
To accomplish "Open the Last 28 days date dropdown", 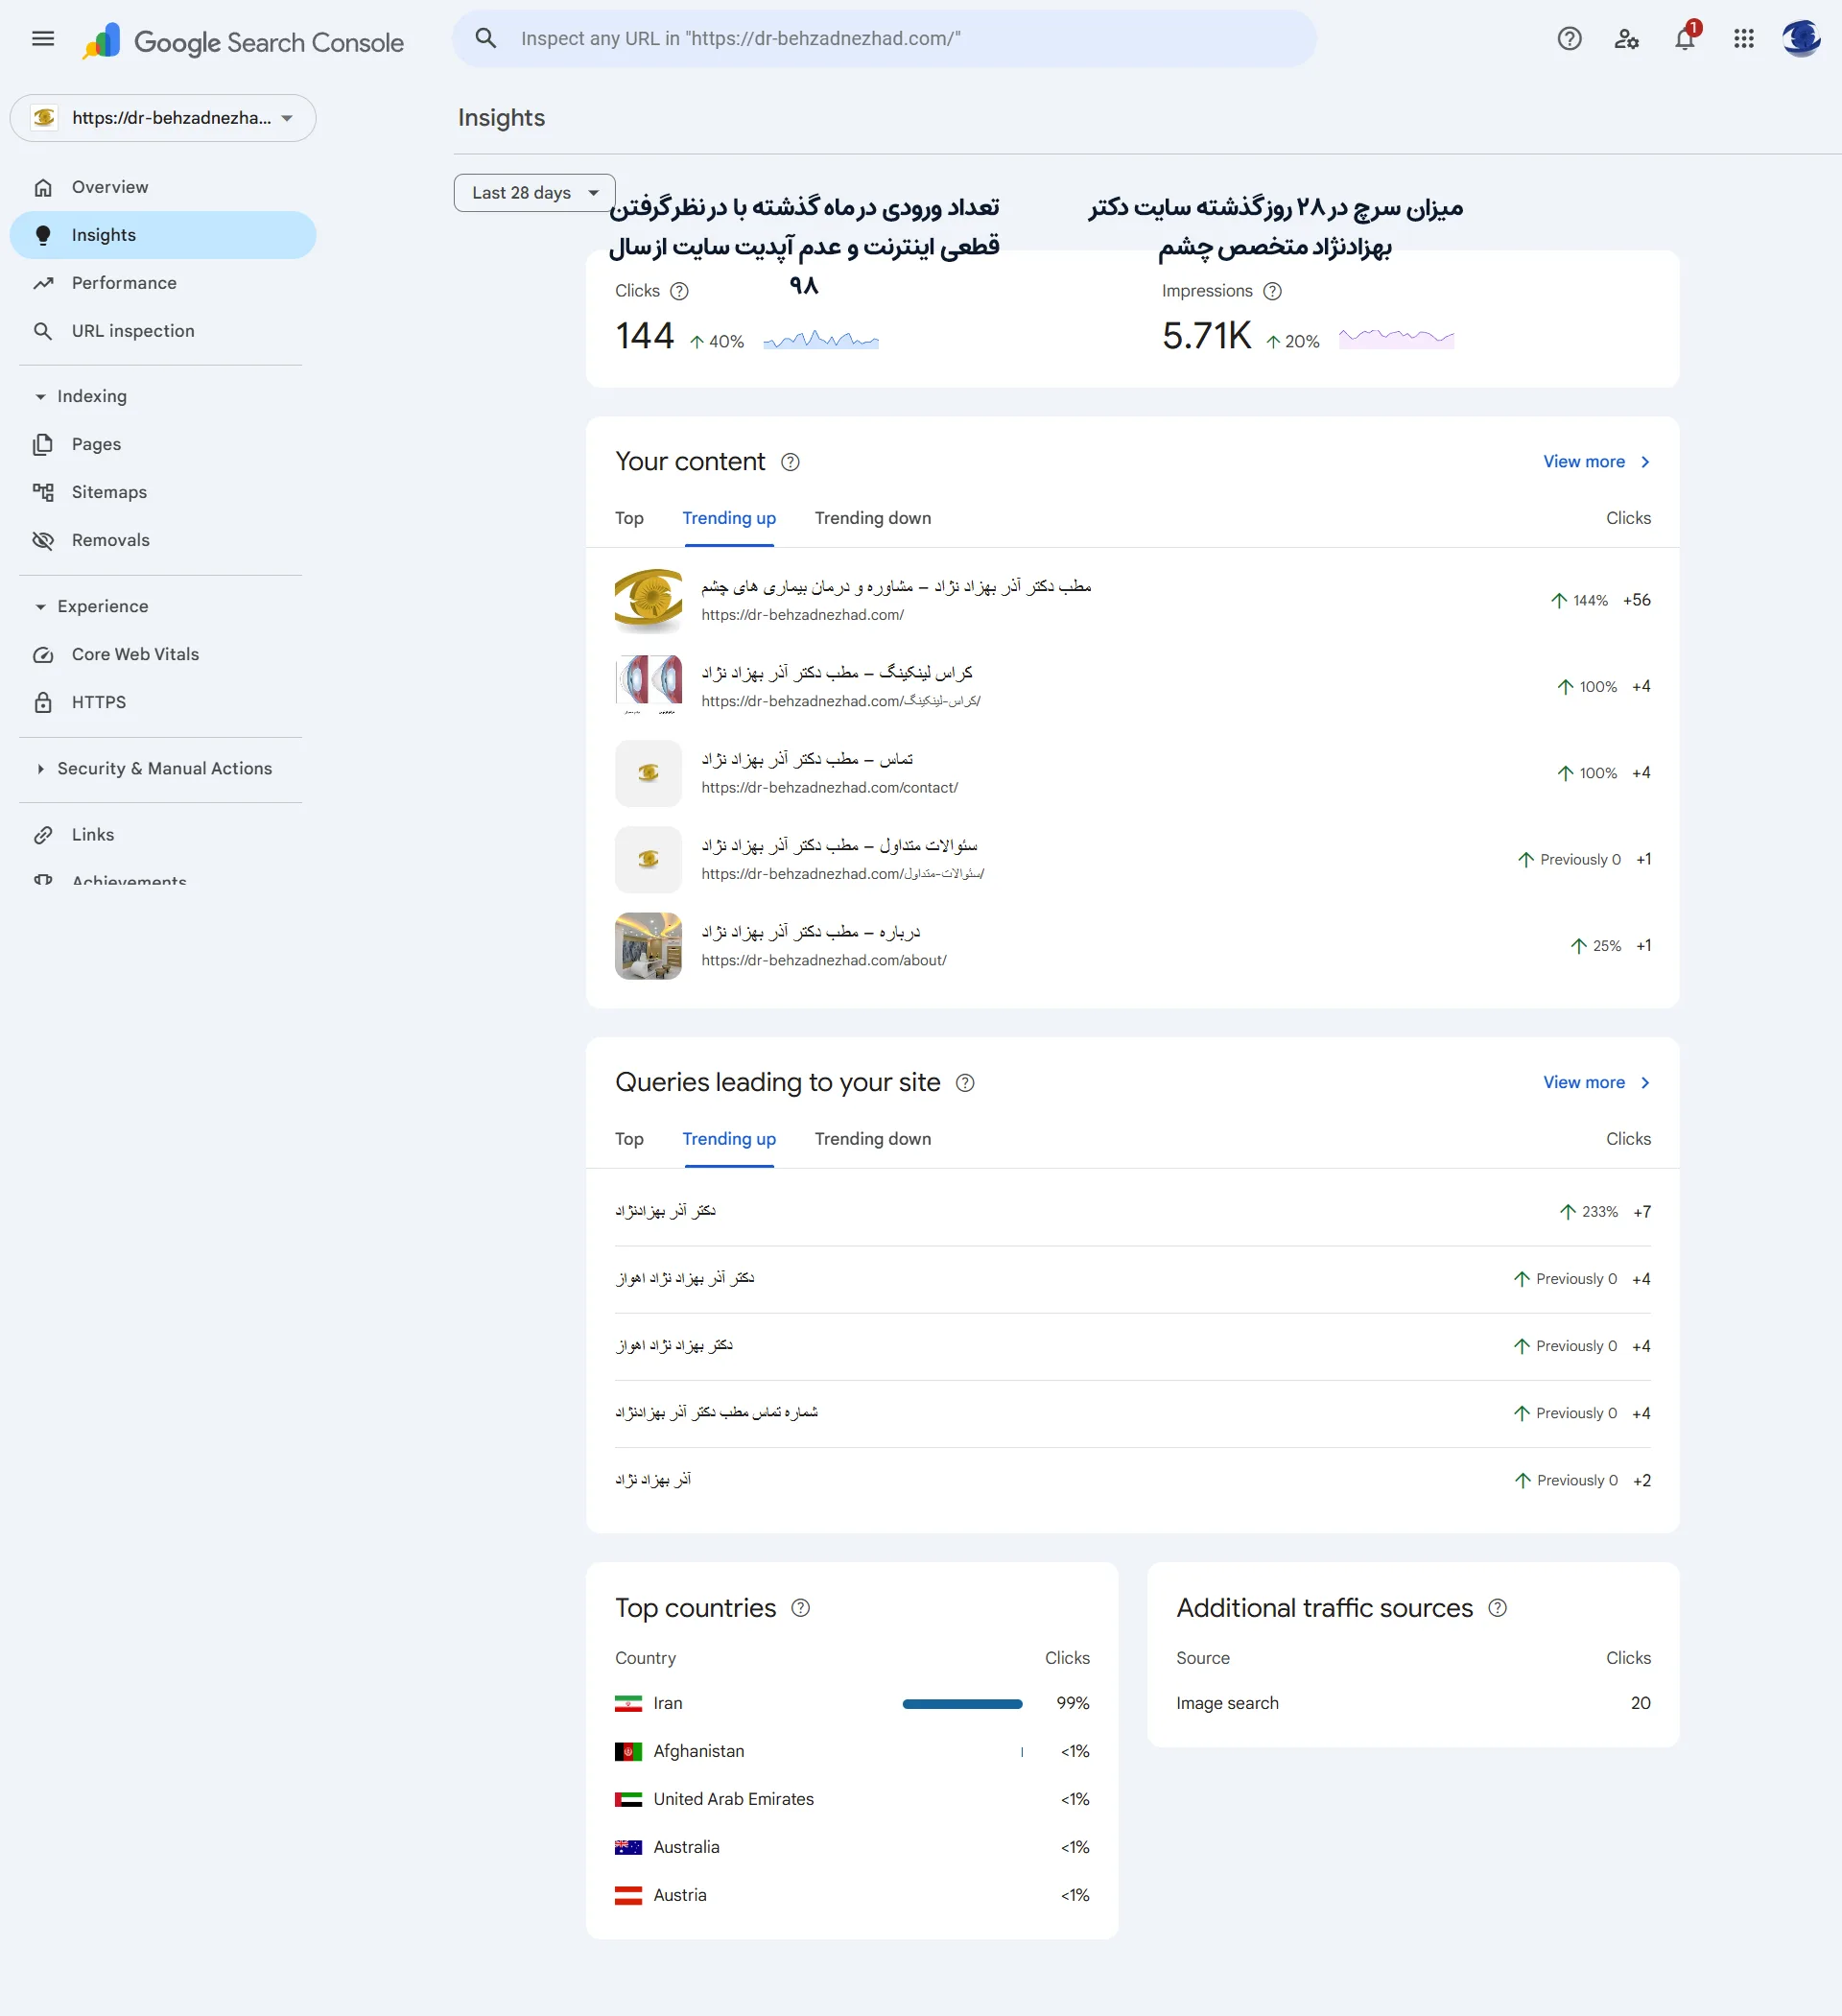I will (534, 193).
